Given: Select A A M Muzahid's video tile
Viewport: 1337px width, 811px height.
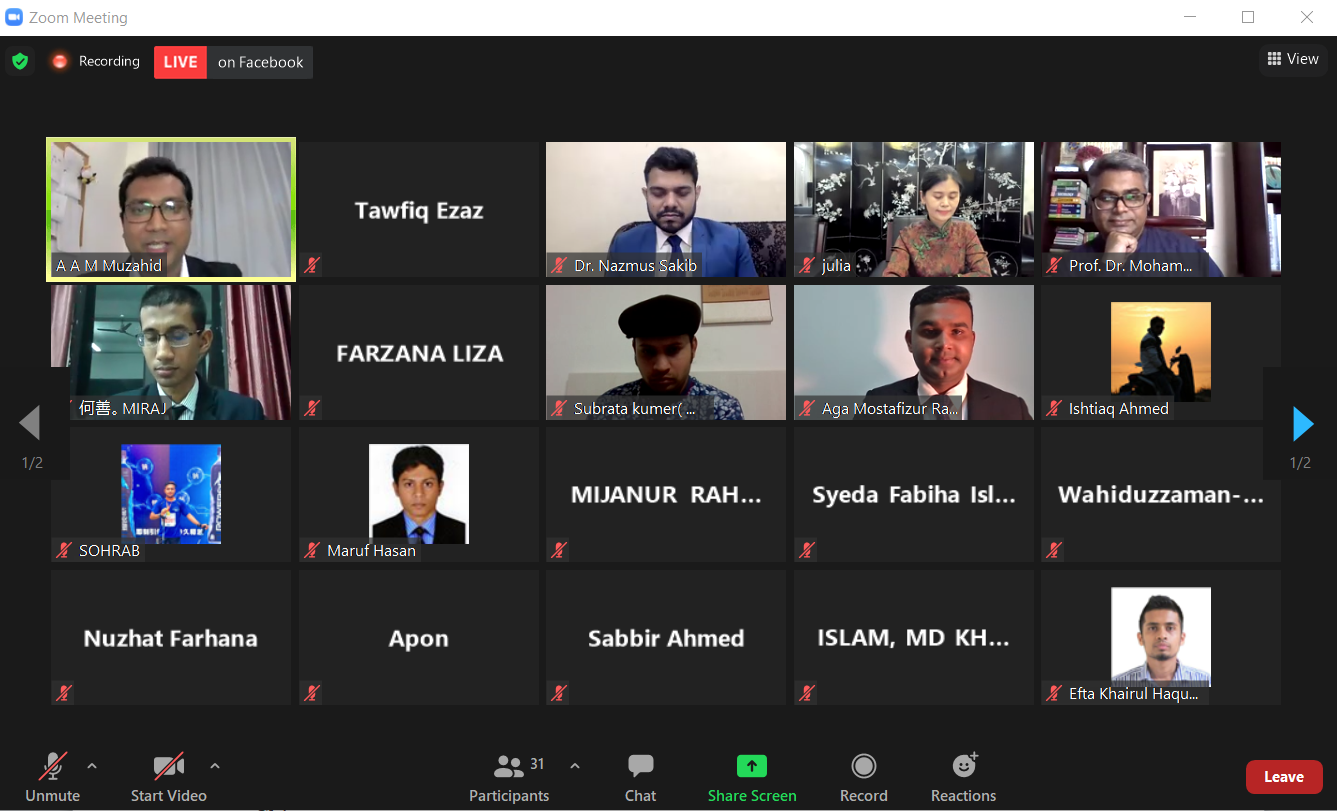Looking at the screenshot, I should pos(171,208).
